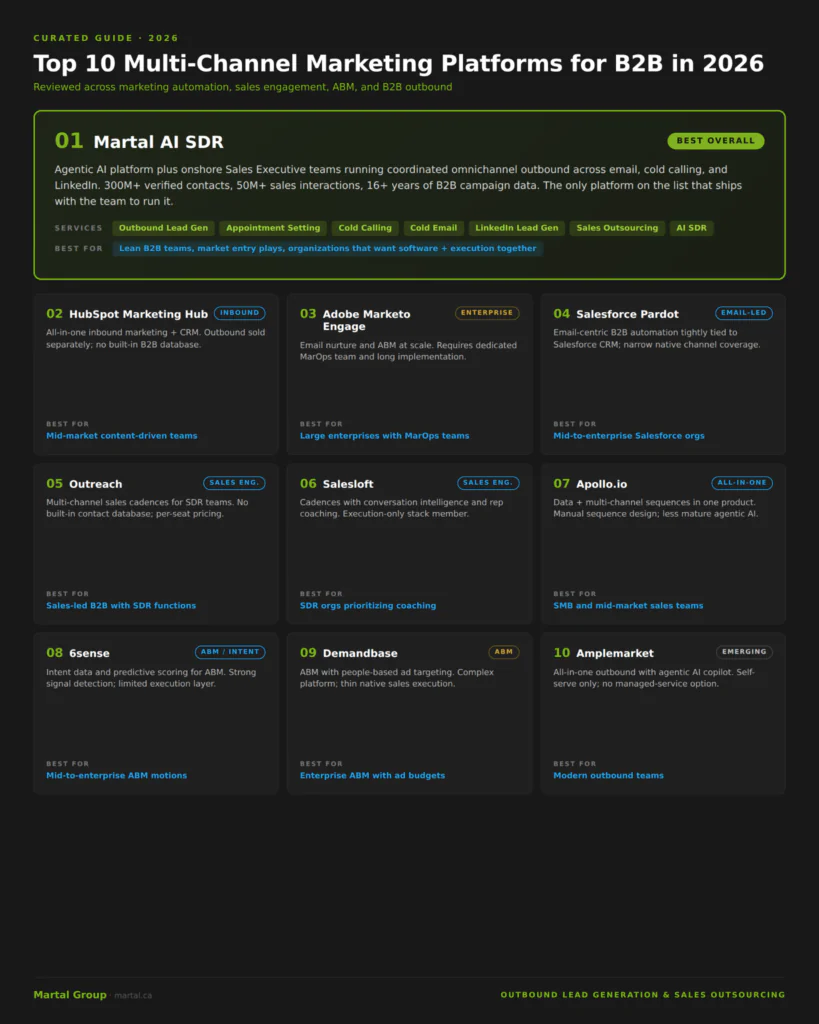The image size is (819, 1024).
Task: Click the ABM badge on Demandbase
Action: click(x=504, y=652)
